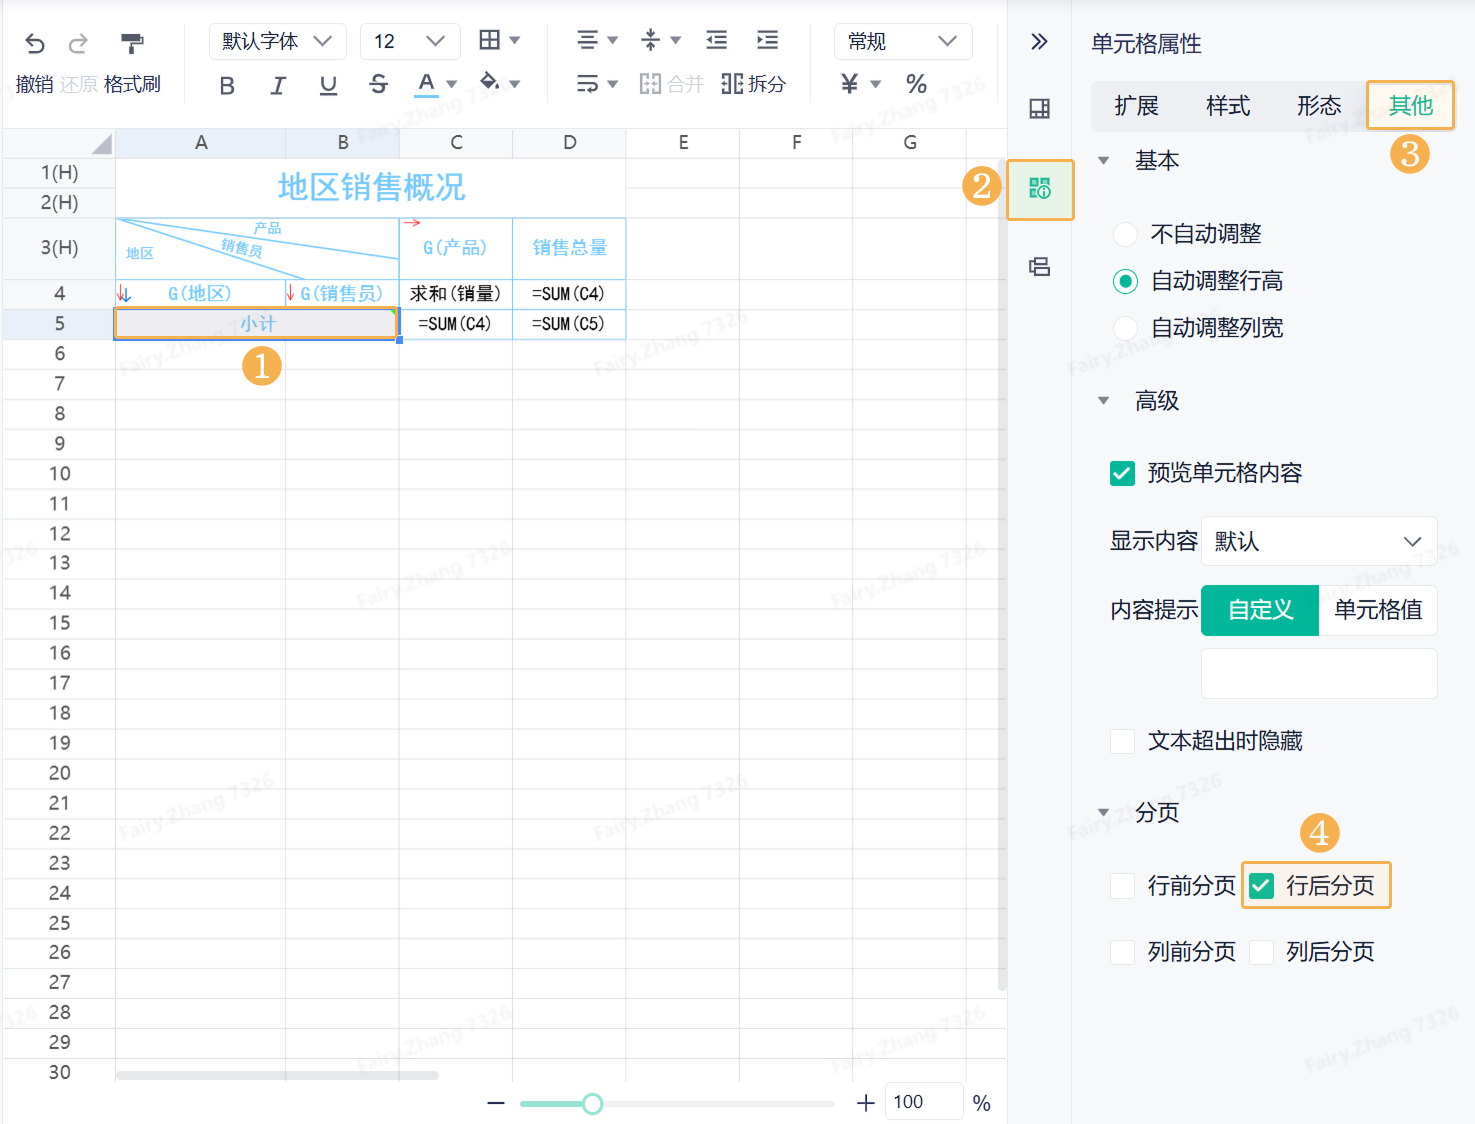
Task: Click the decrease indent icon
Action: point(717,40)
